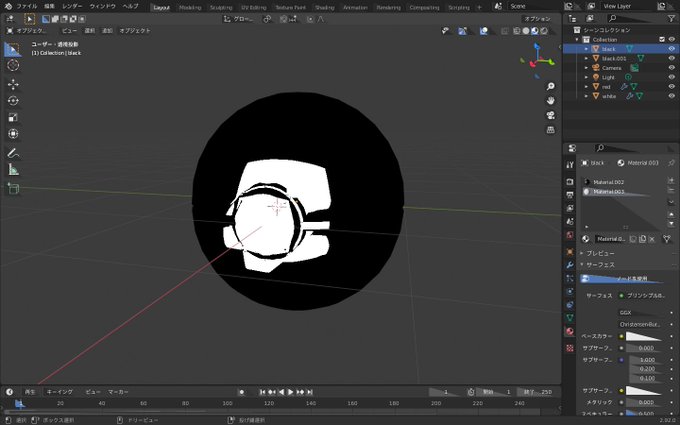Image resolution: width=680 pixels, height=425 pixels.
Task: Expand the black object in the outliner
Action: pyautogui.click(x=586, y=49)
